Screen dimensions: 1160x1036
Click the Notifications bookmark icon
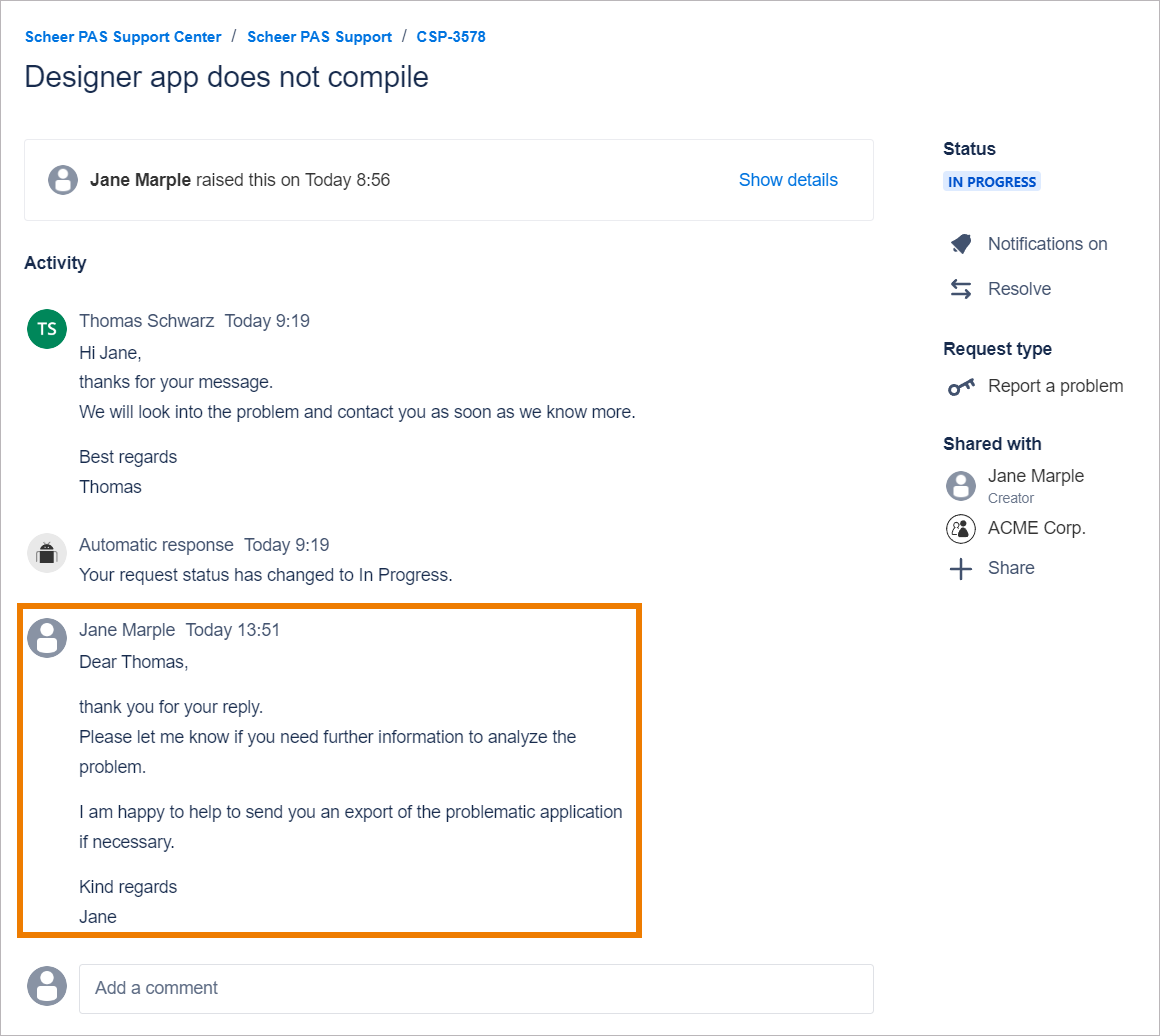click(x=960, y=243)
